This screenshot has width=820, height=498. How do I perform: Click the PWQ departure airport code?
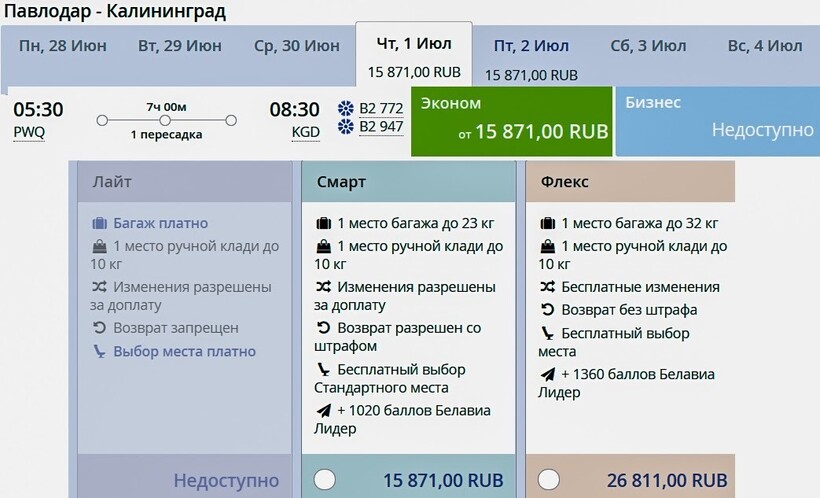[x=29, y=132]
